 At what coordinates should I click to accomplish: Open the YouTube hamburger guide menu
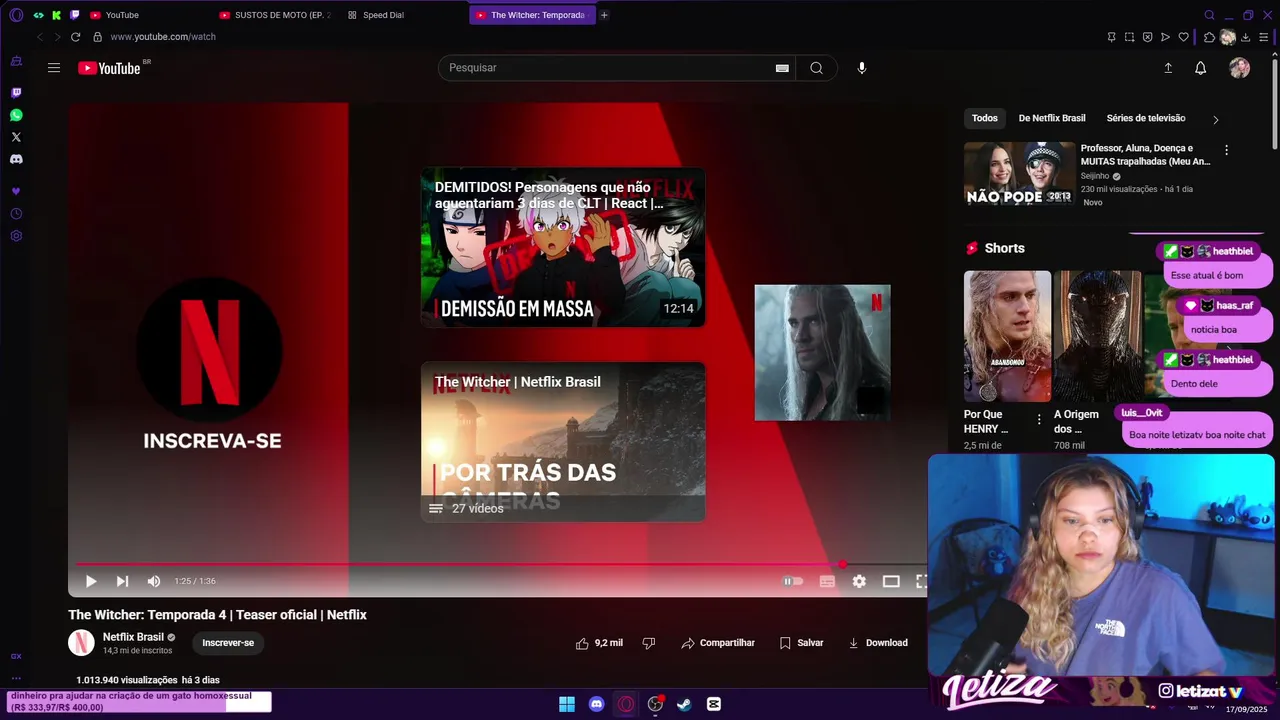[54, 68]
